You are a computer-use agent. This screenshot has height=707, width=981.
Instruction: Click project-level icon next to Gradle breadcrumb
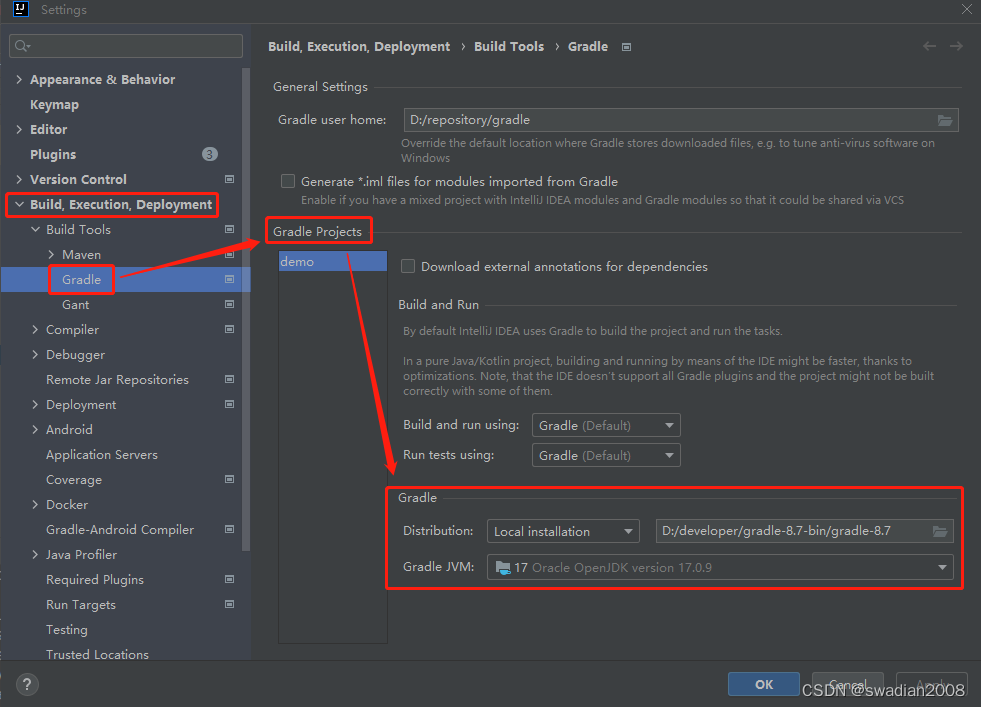pyautogui.click(x=626, y=47)
